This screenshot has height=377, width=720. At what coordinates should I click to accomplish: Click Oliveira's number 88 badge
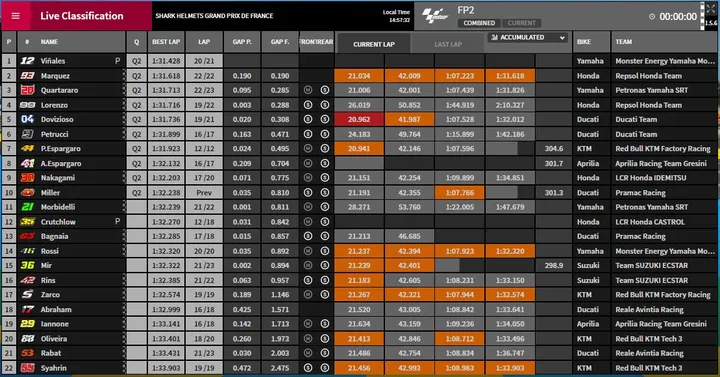(x=28, y=338)
